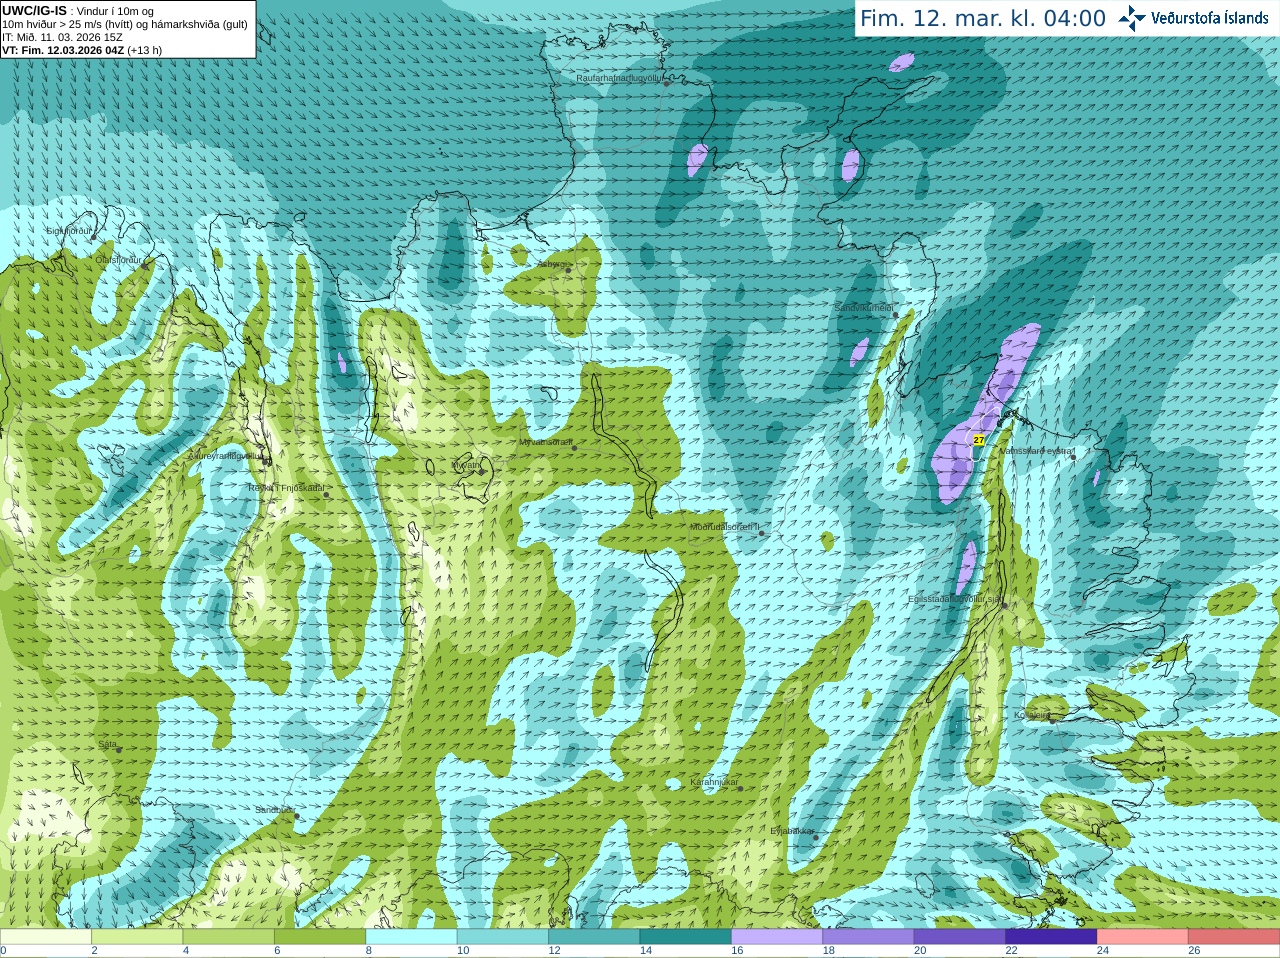
Task: Pick the 24–26 m/s pink legend swatch
Action: pos(1143,937)
